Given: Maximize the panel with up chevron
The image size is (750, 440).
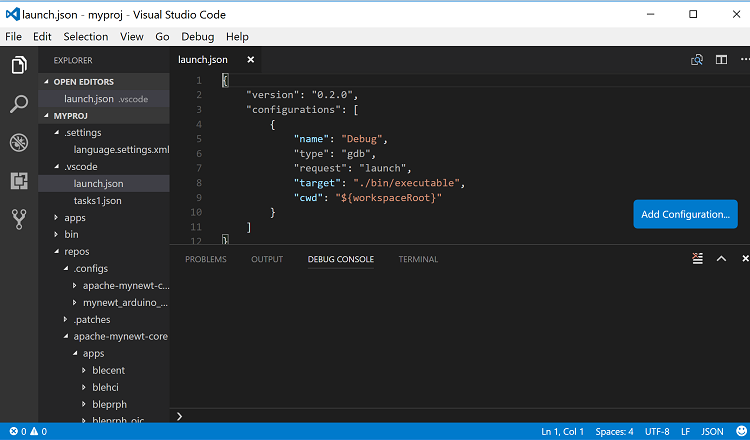Looking at the screenshot, I should 719,259.
